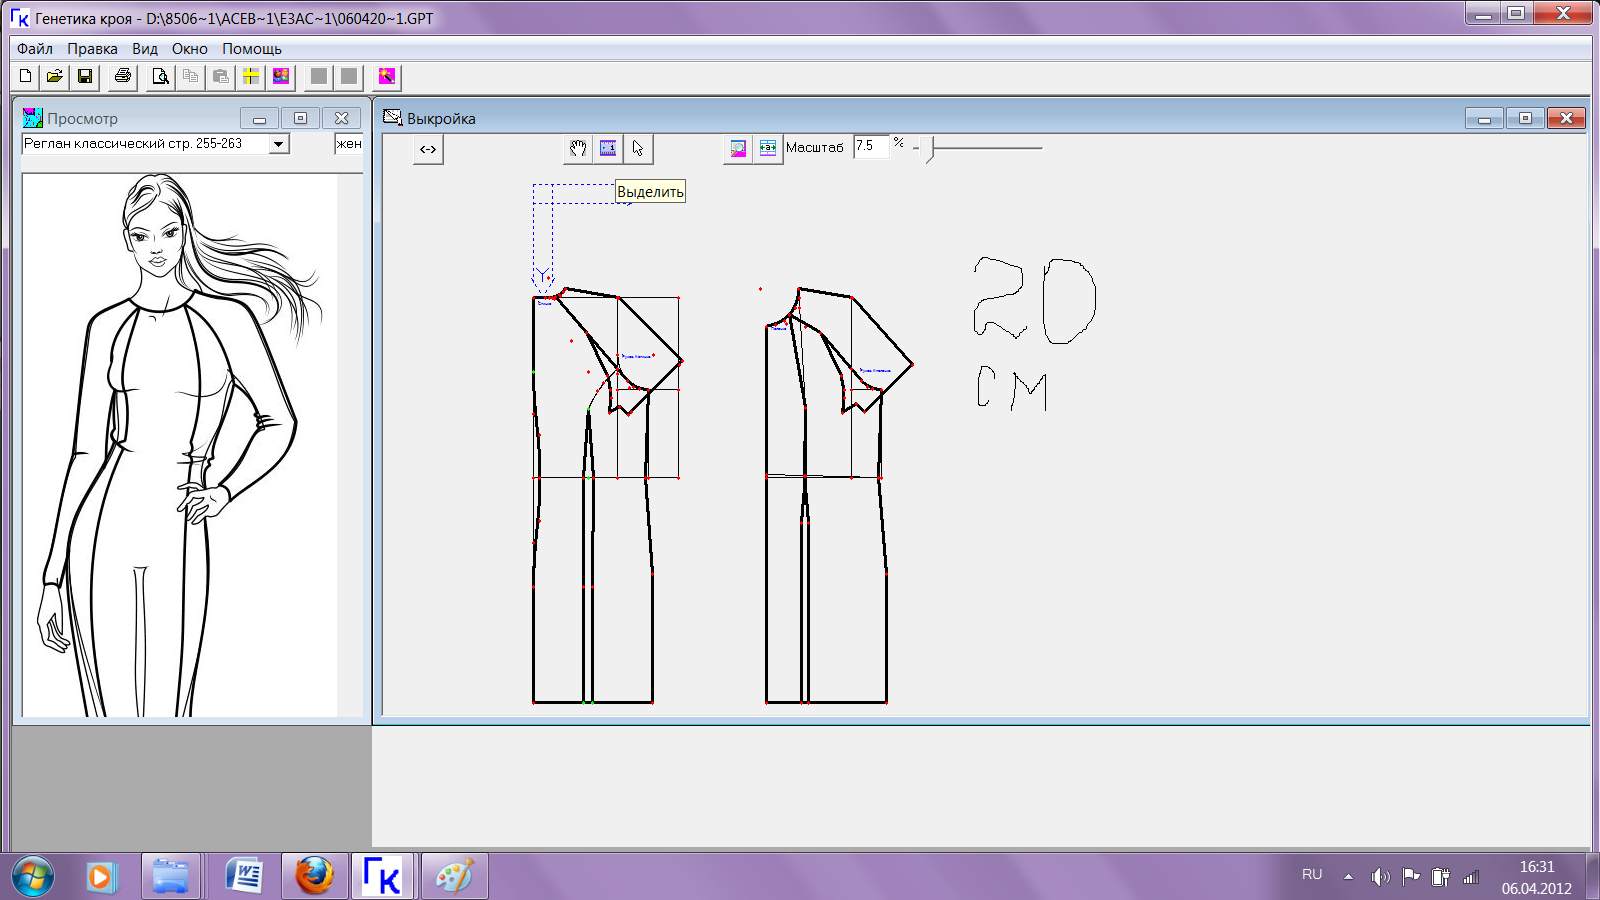Click the Масштаб percentage input field

870,146
